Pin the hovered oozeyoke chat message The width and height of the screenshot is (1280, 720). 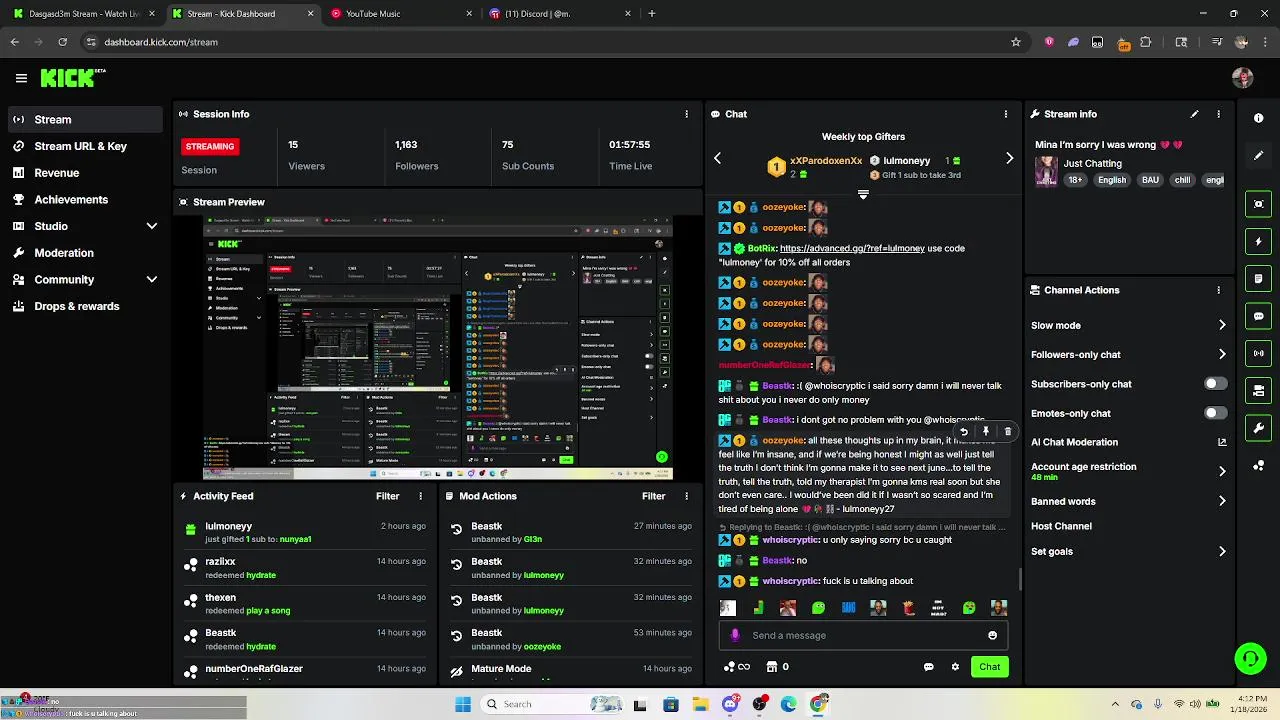point(985,432)
